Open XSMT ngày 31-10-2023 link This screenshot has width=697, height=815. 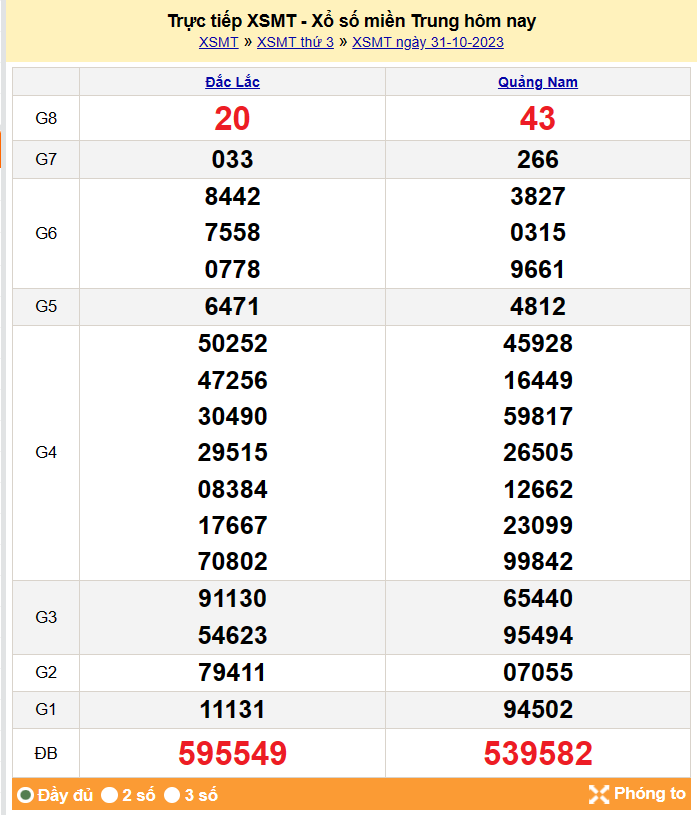(x=428, y=42)
